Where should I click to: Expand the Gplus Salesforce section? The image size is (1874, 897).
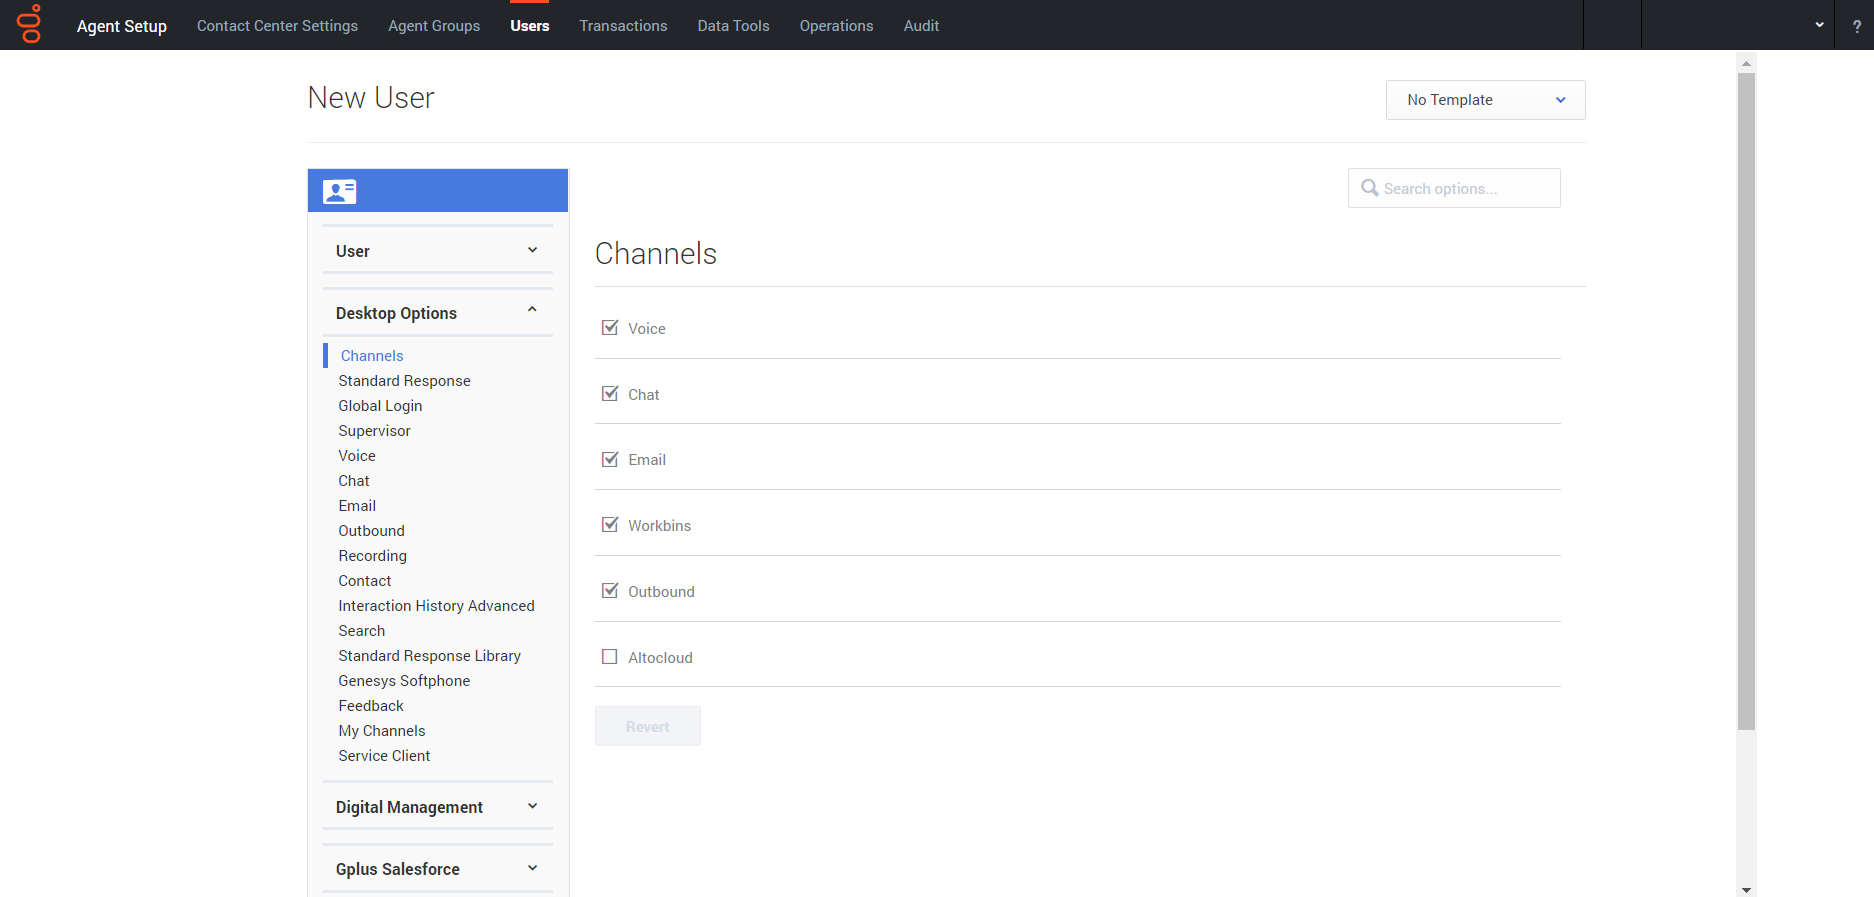(x=438, y=868)
